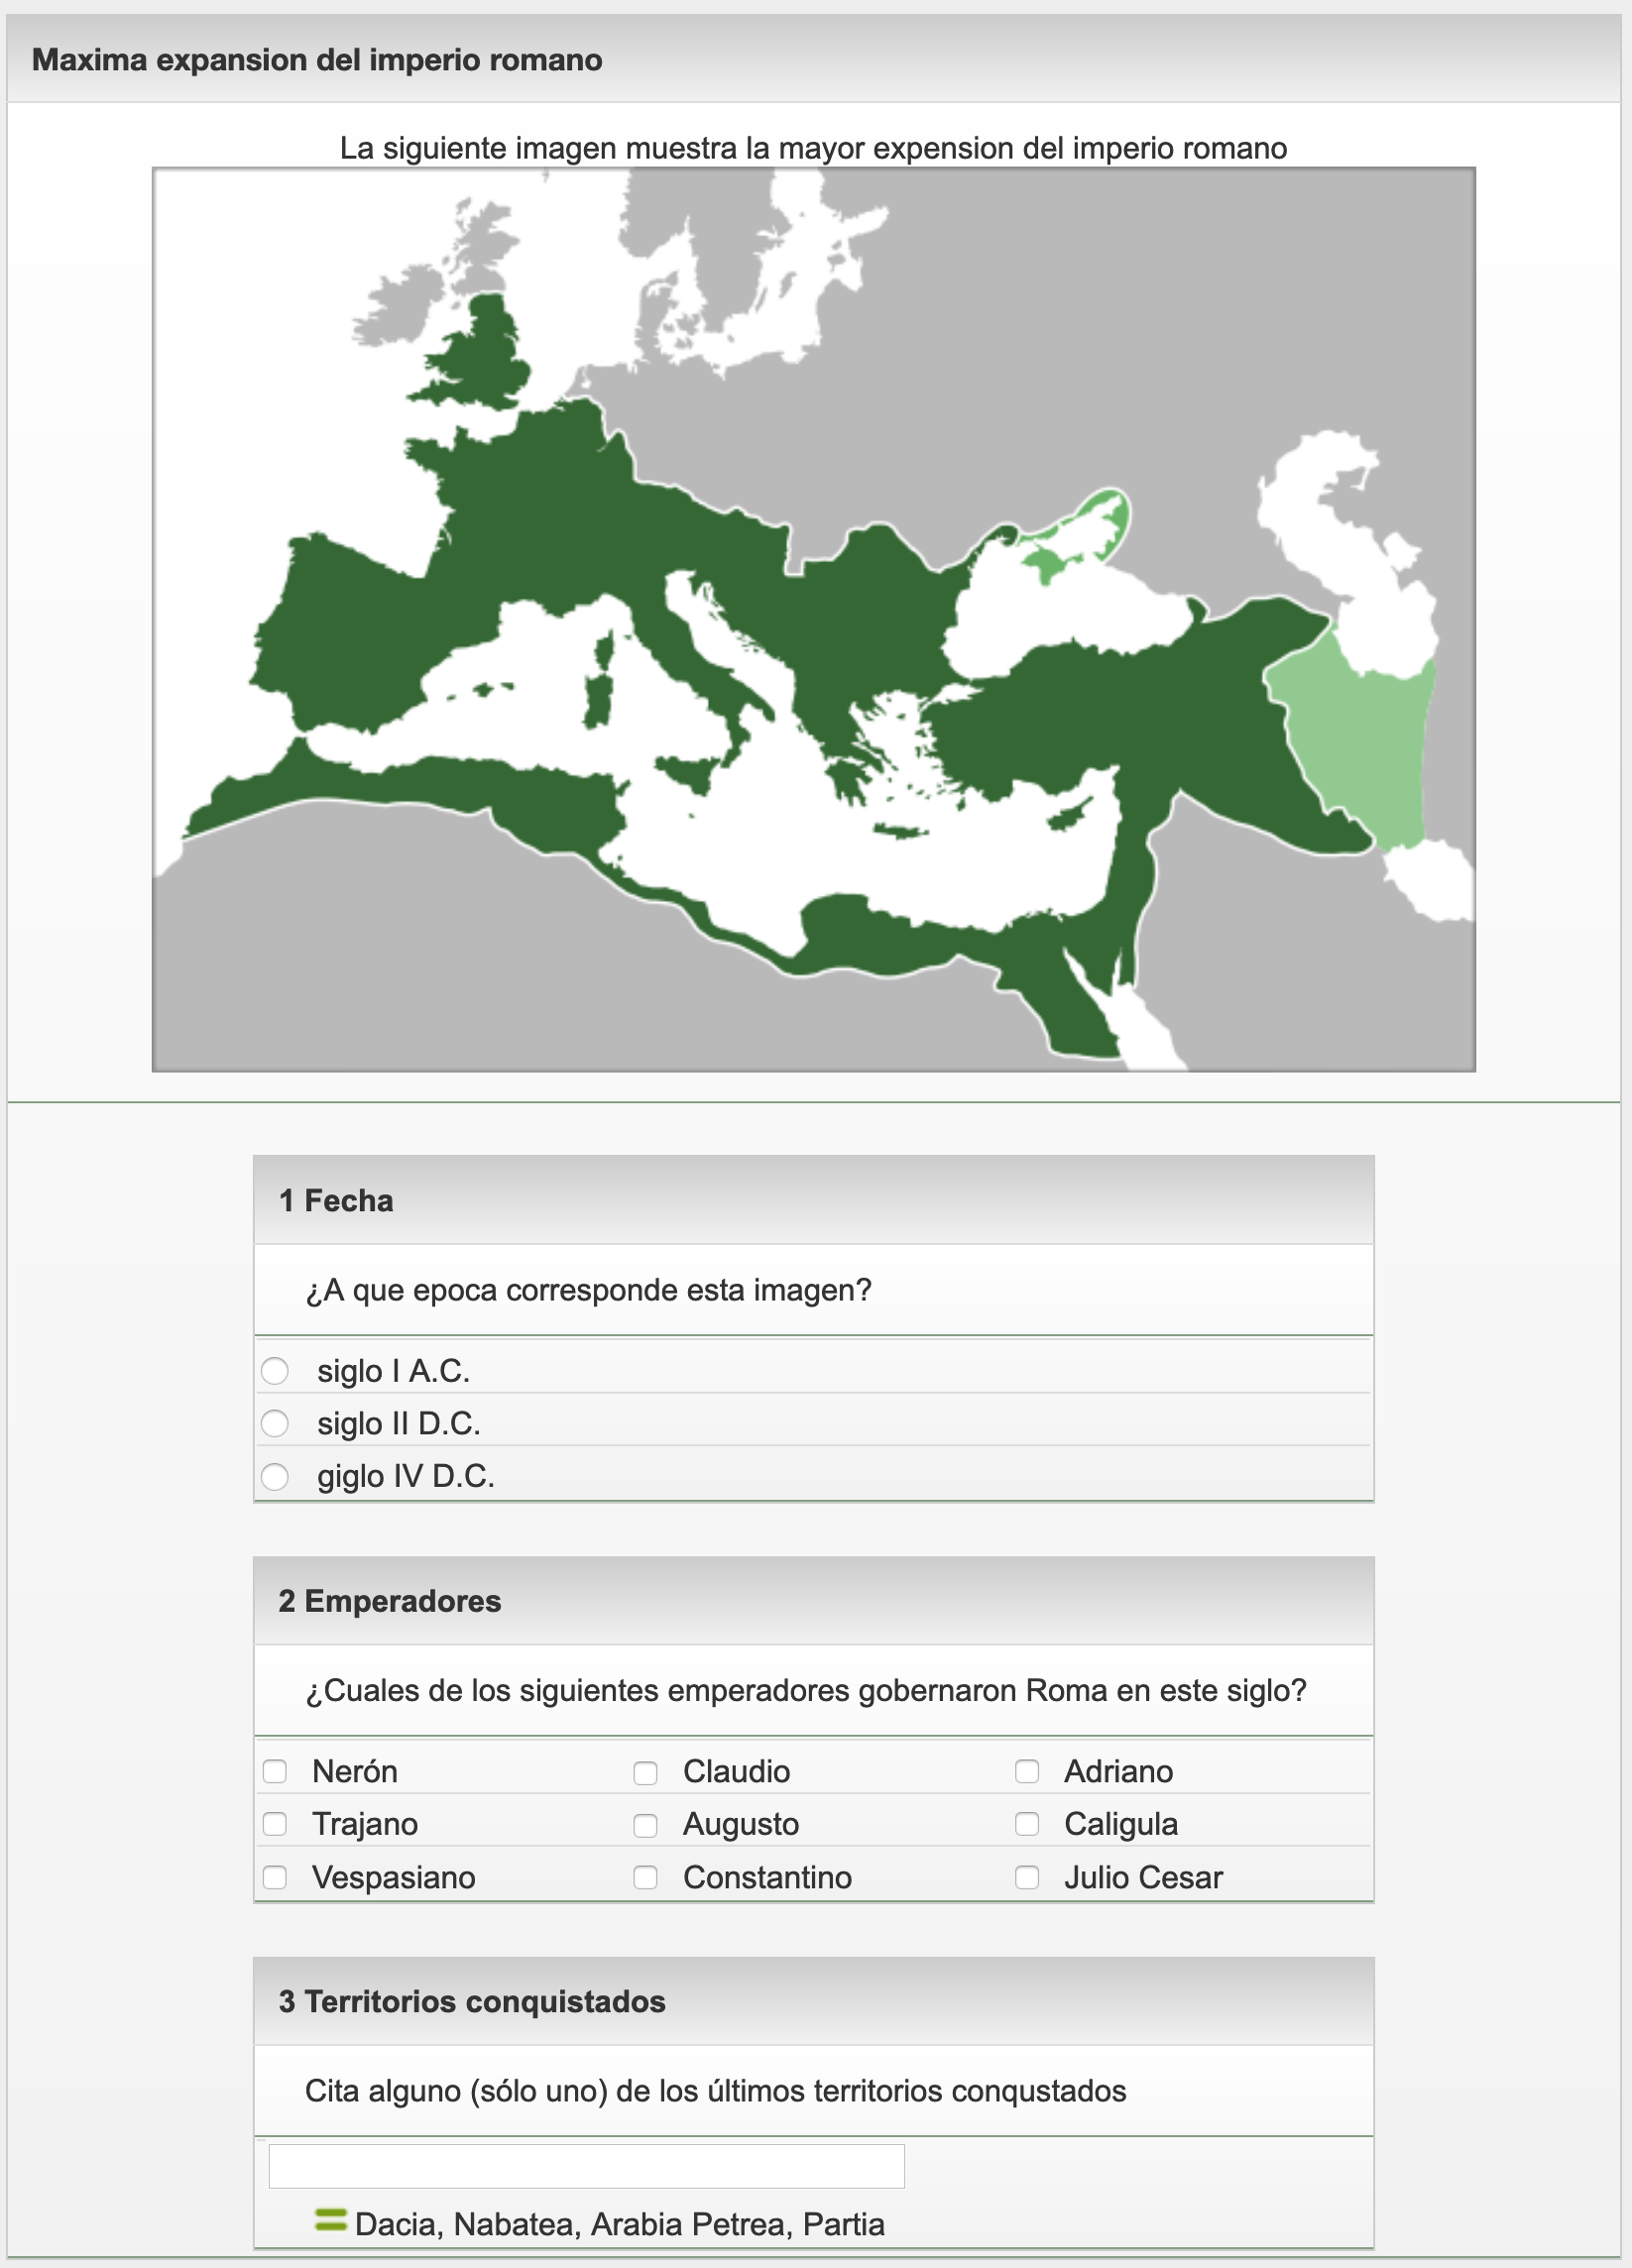1632x2268 pixels.
Task: Check the Nerón checkbox
Action: tap(275, 1771)
